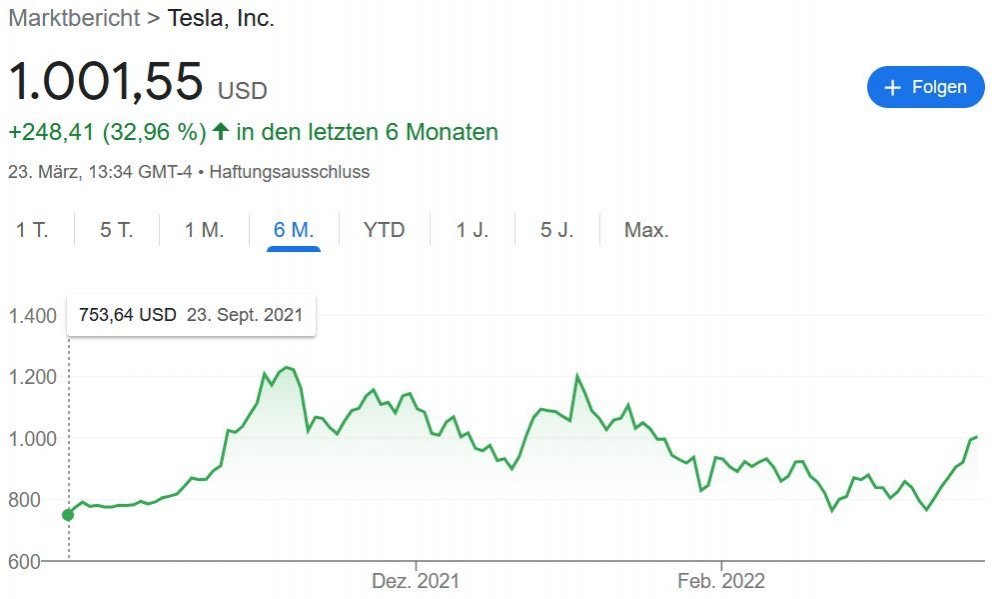
Task: Click the green start point dot on chart
Action: (x=68, y=514)
